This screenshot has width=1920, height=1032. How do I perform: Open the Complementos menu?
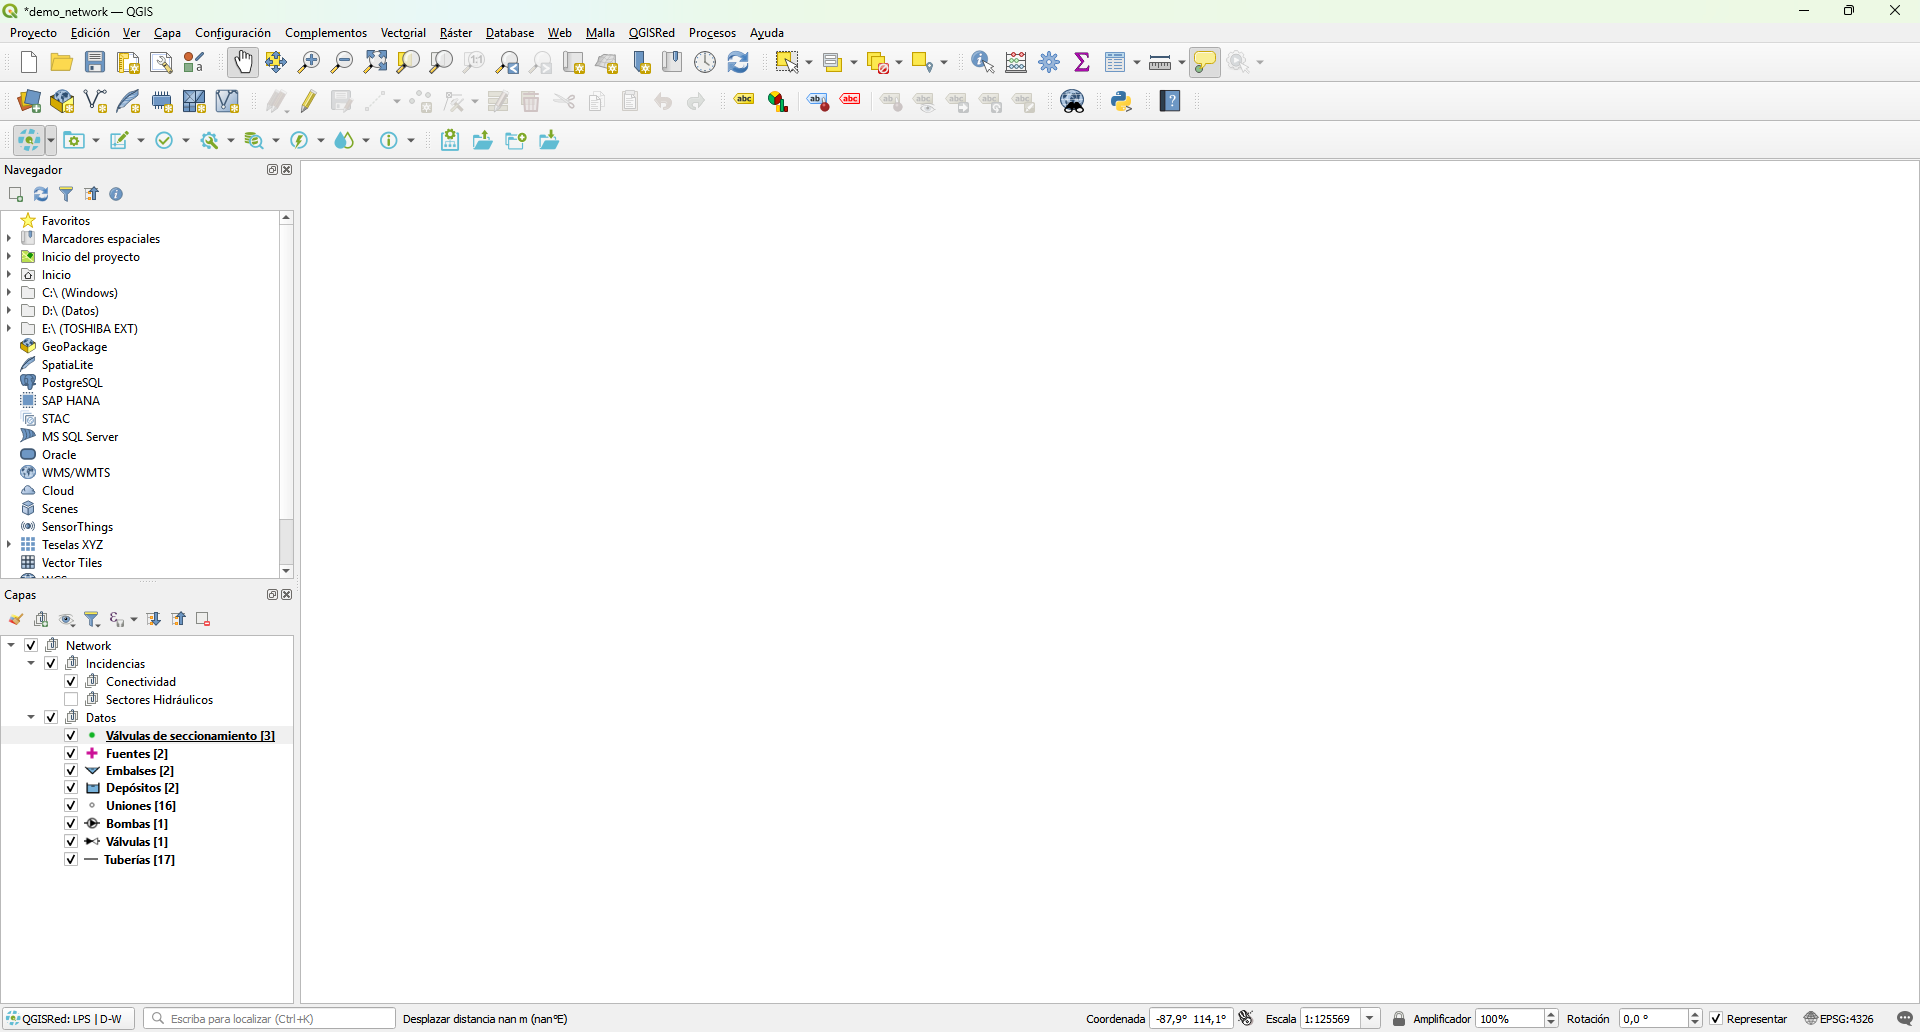pos(326,33)
